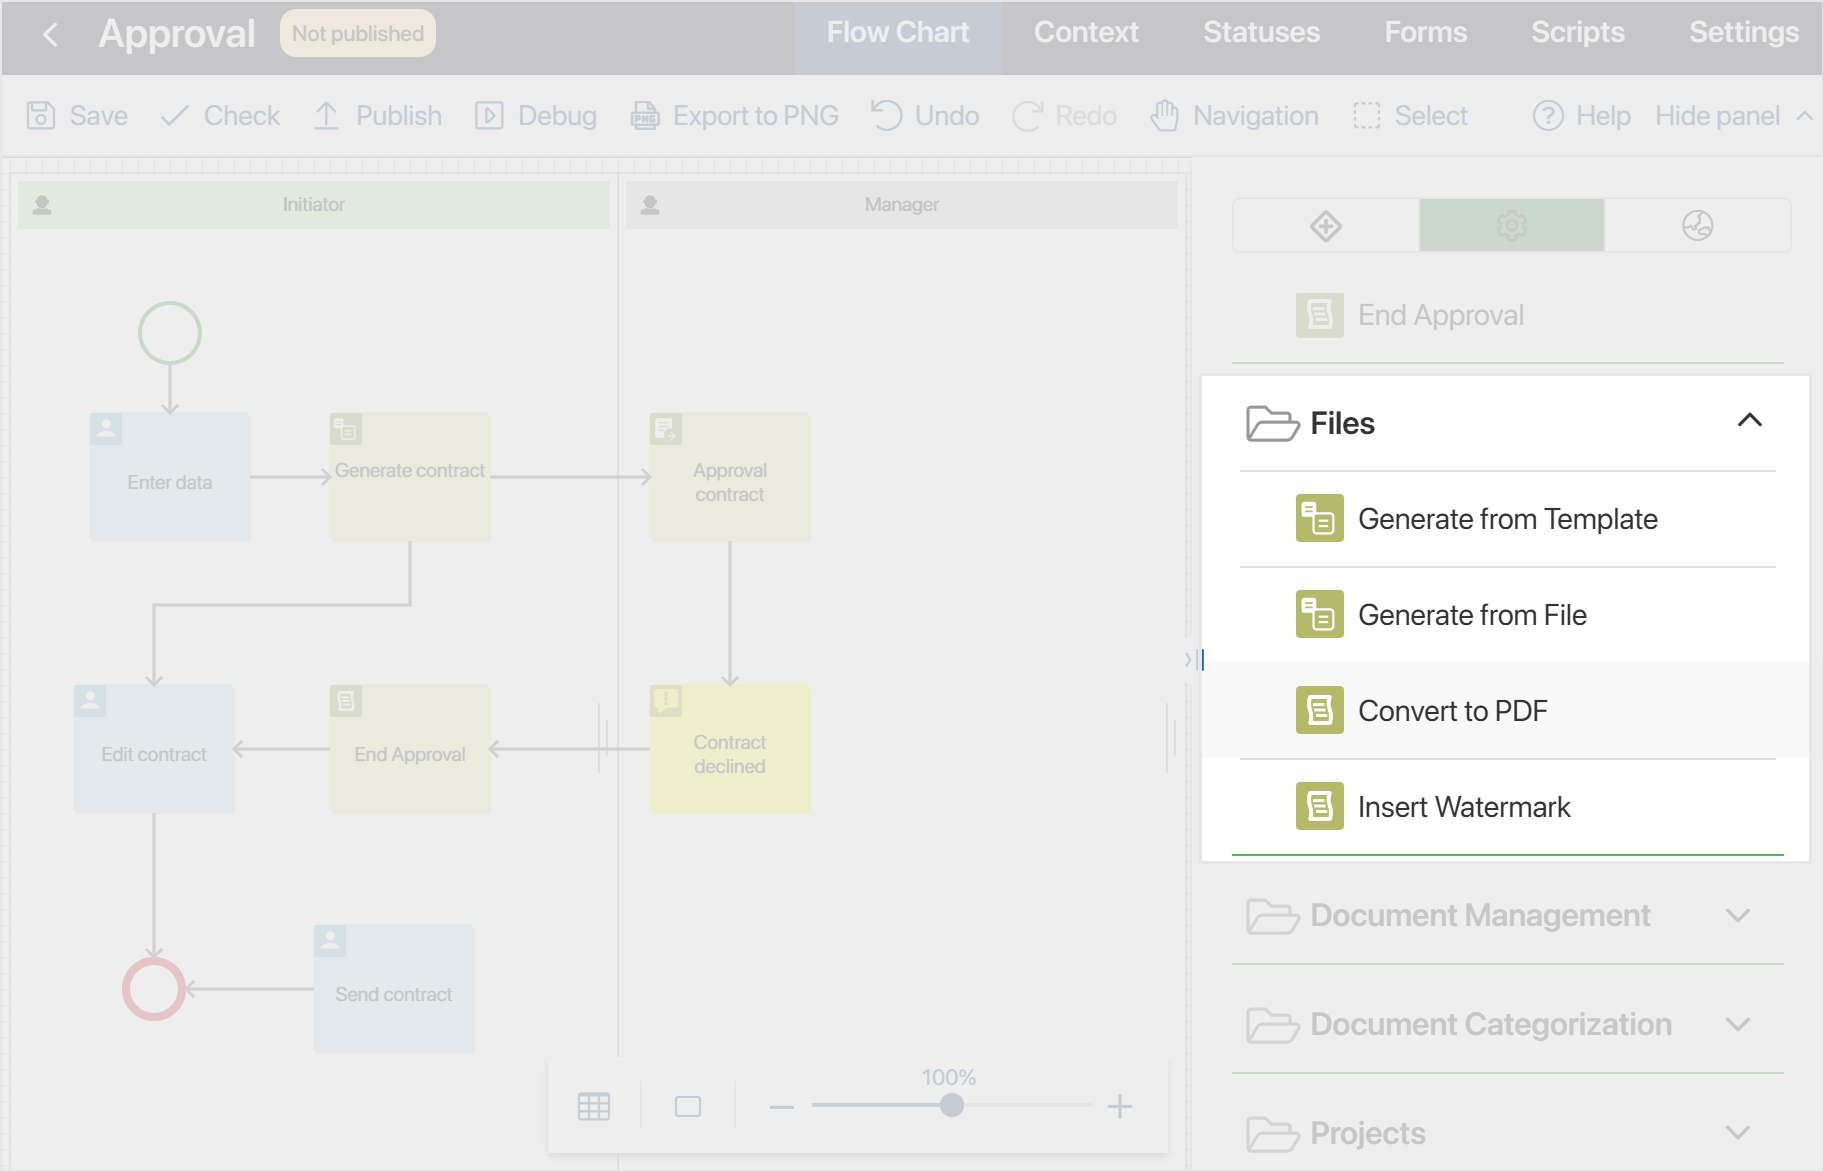Select the Navigation hand tool

(x=1164, y=116)
